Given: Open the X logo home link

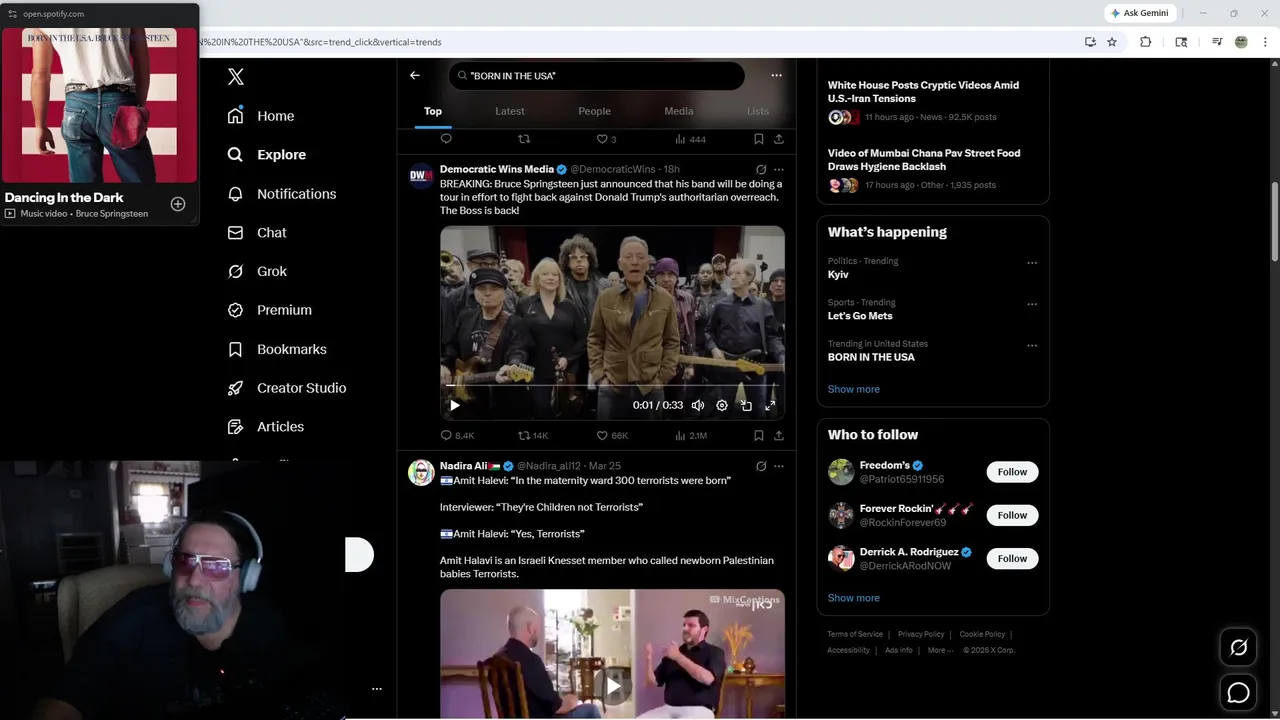Looking at the screenshot, I should (x=236, y=77).
